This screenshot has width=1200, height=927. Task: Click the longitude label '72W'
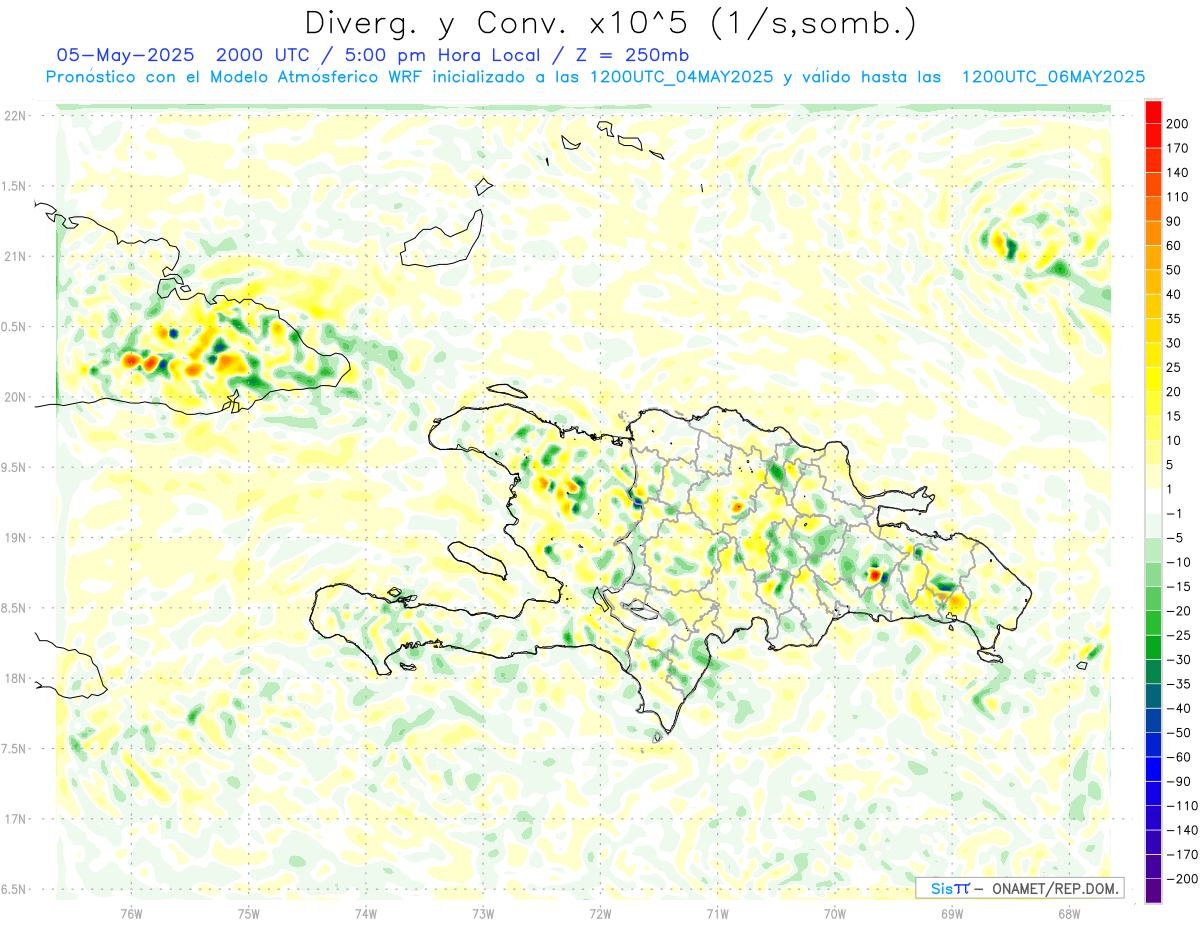point(600,914)
